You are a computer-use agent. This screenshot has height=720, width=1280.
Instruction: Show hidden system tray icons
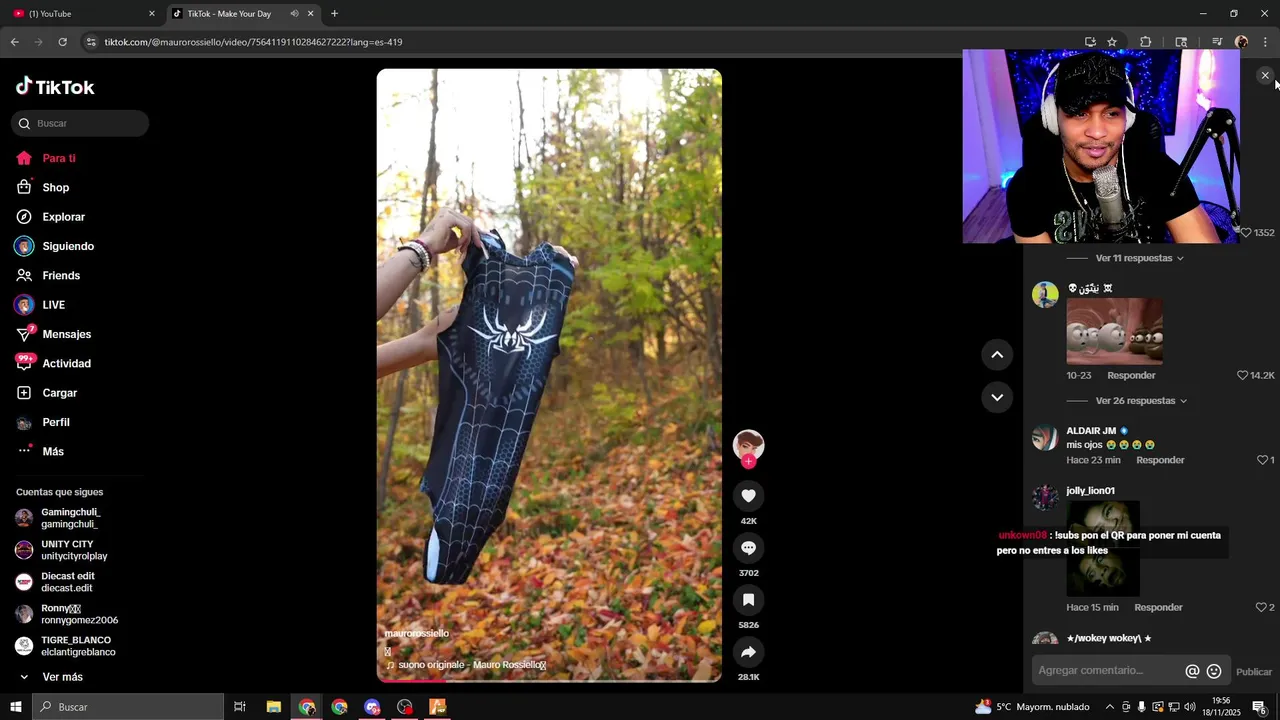(x=1110, y=707)
